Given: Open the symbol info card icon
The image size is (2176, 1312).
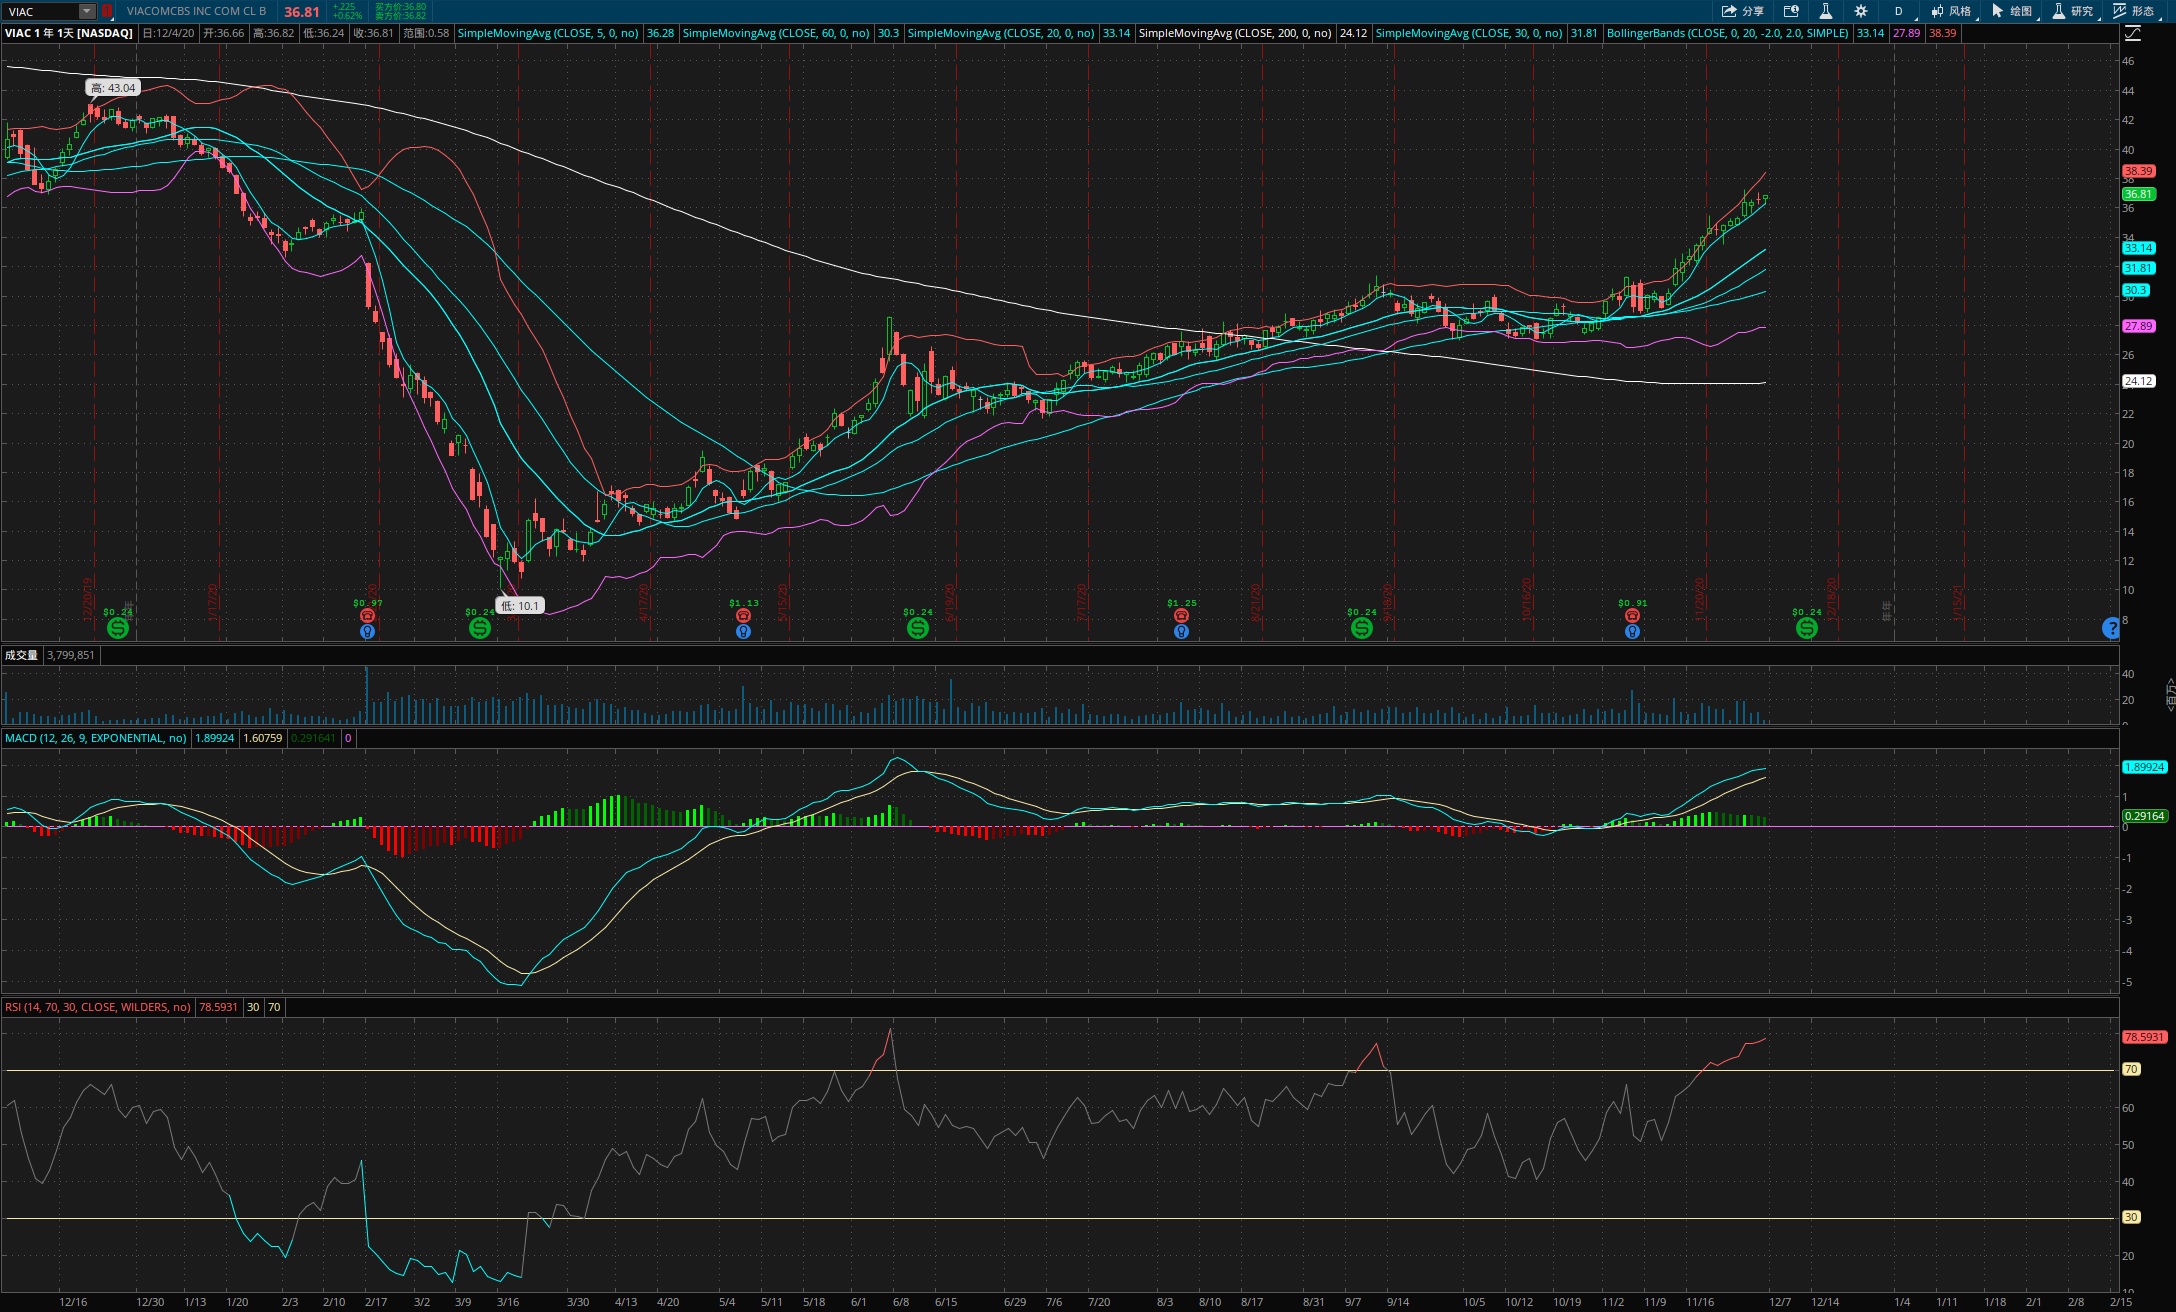Looking at the screenshot, I should pos(1791,11).
